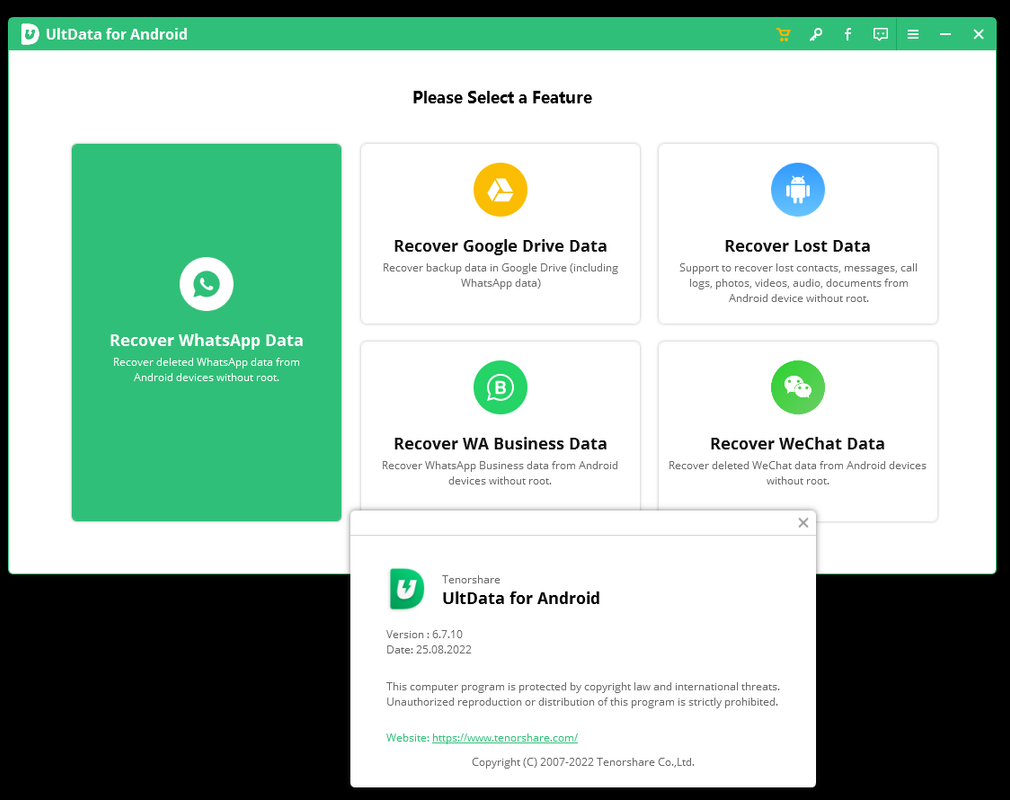The image size is (1010, 800).
Task: Click the Tenorshare logo in About dialog
Action: tap(406, 589)
